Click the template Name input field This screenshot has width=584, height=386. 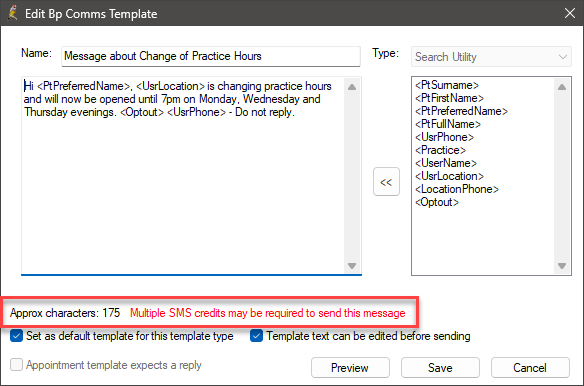pos(211,56)
